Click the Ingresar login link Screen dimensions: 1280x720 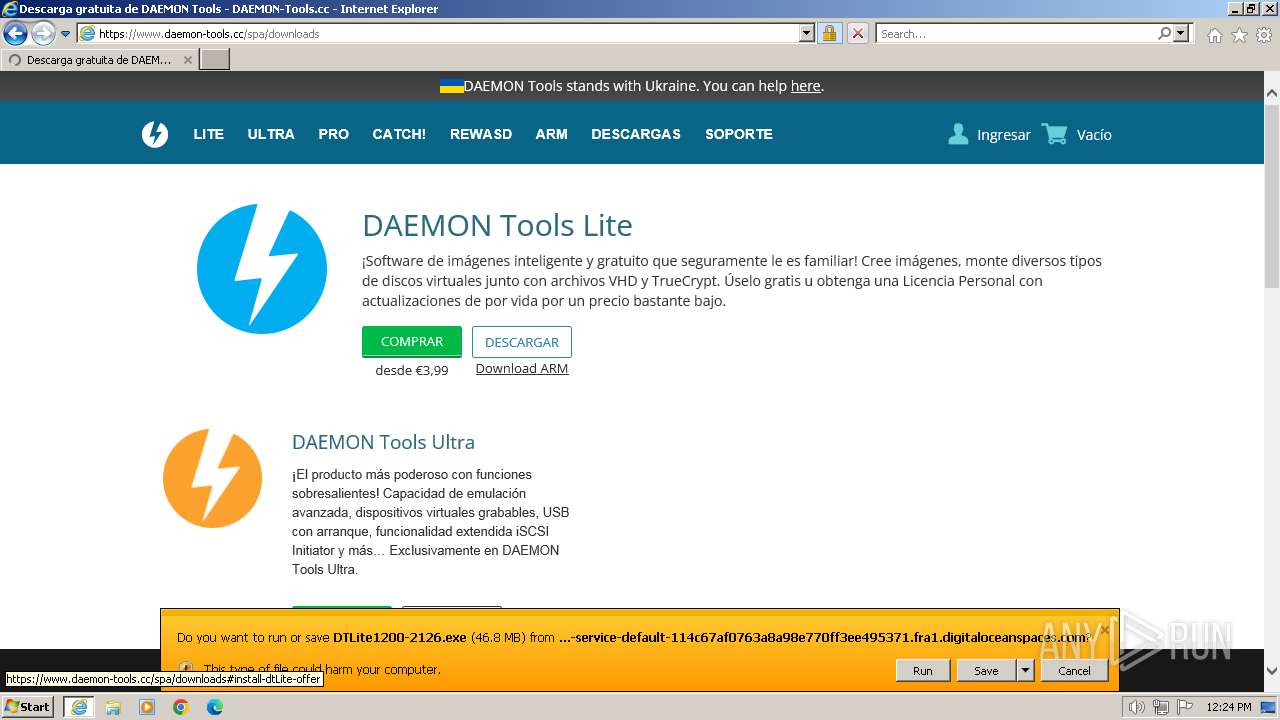(x=1003, y=135)
